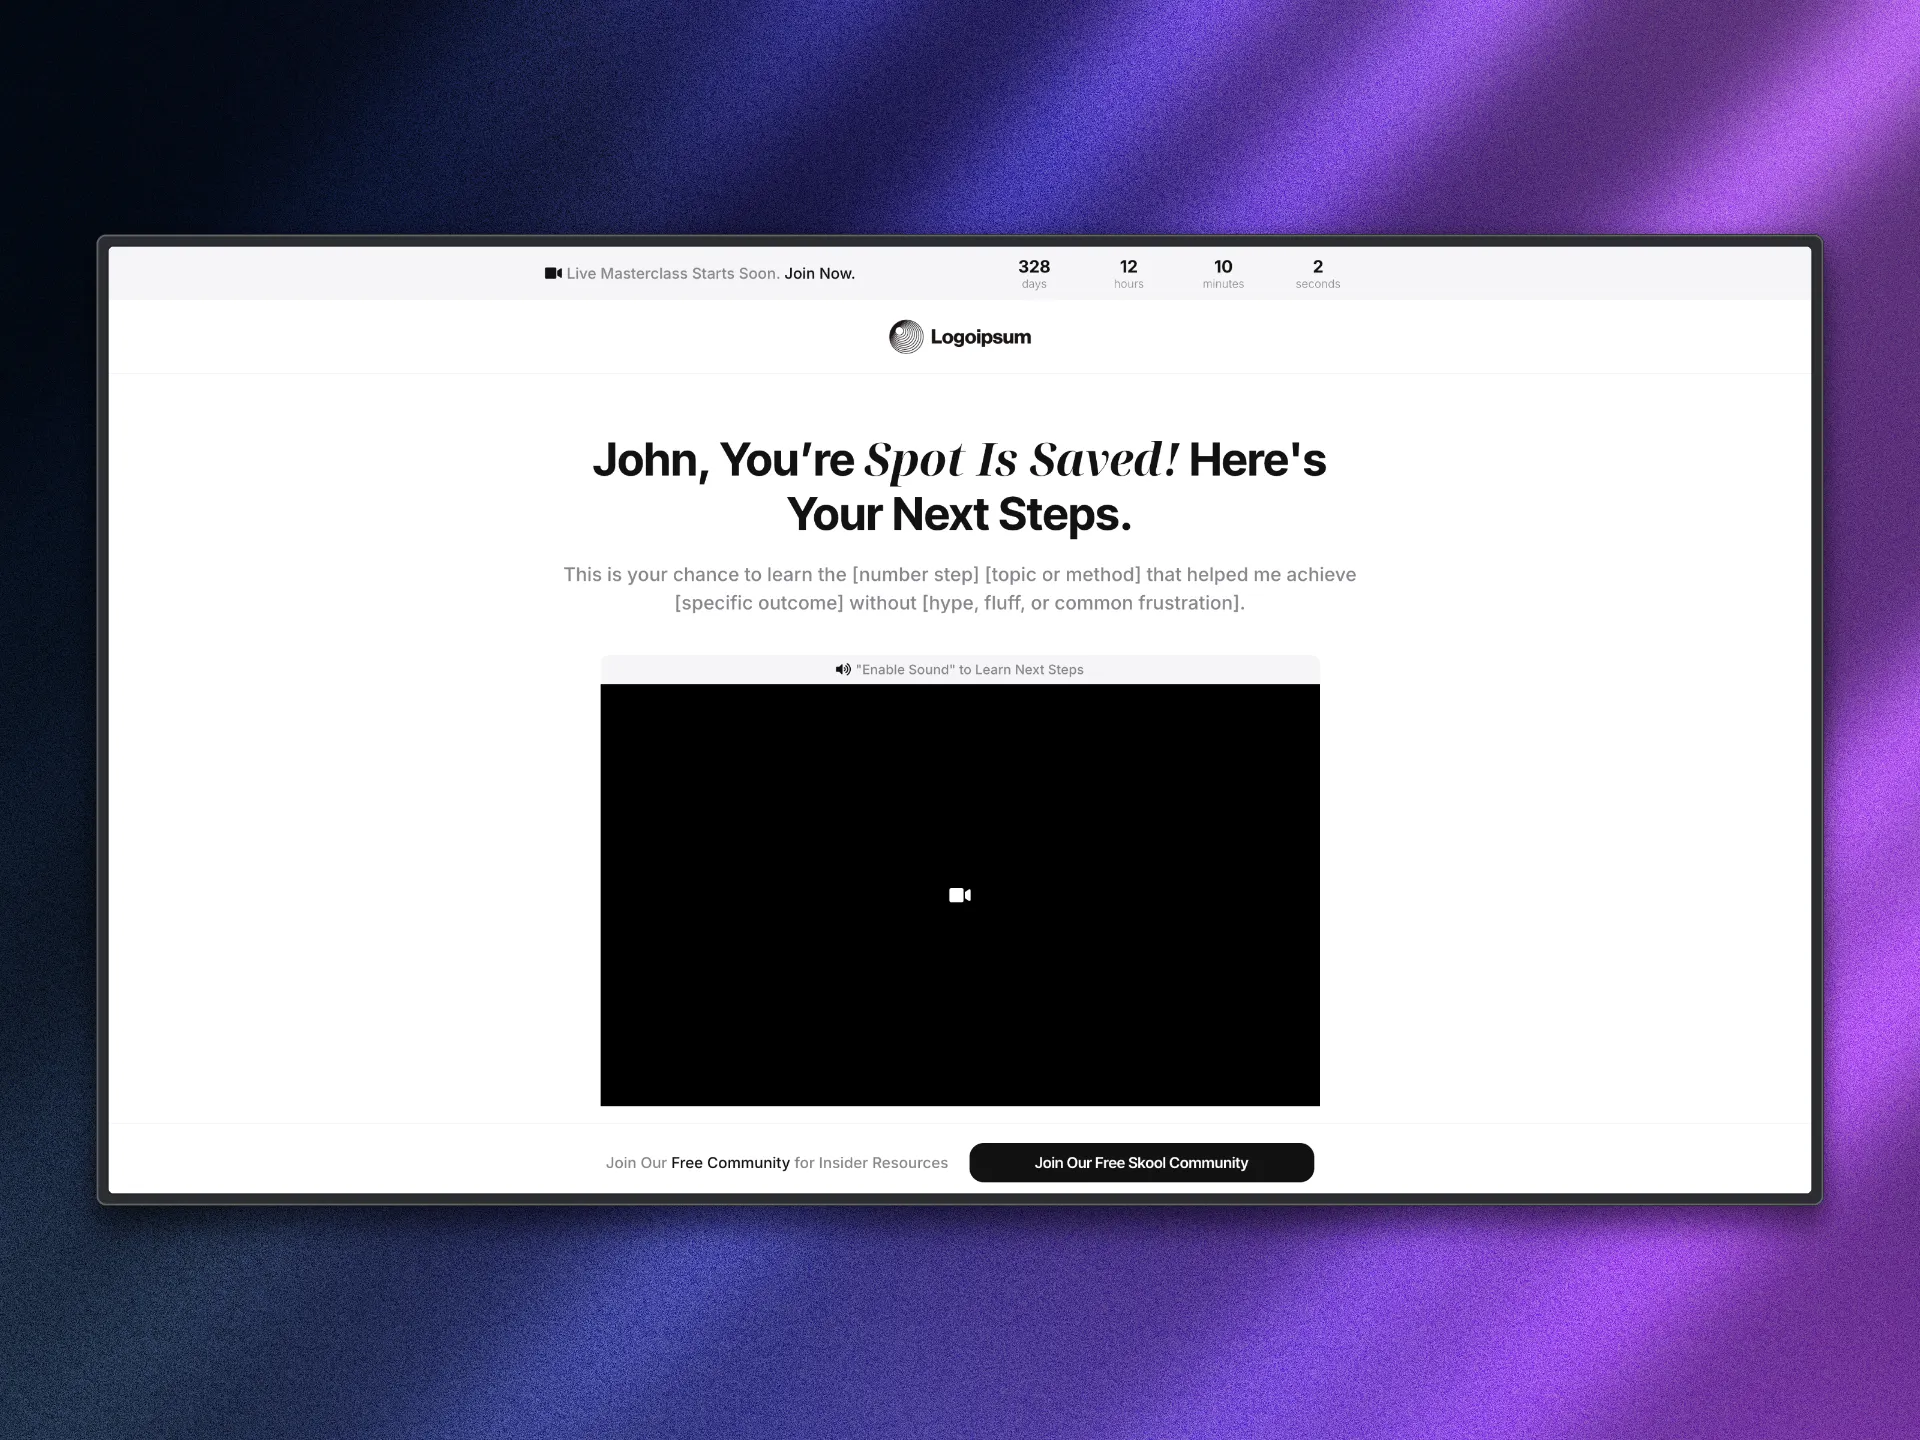This screenshot has height=1440, width=1920.
Task: Click the italic 'Spot Is Saved!' heading text
Action: 1021,460
